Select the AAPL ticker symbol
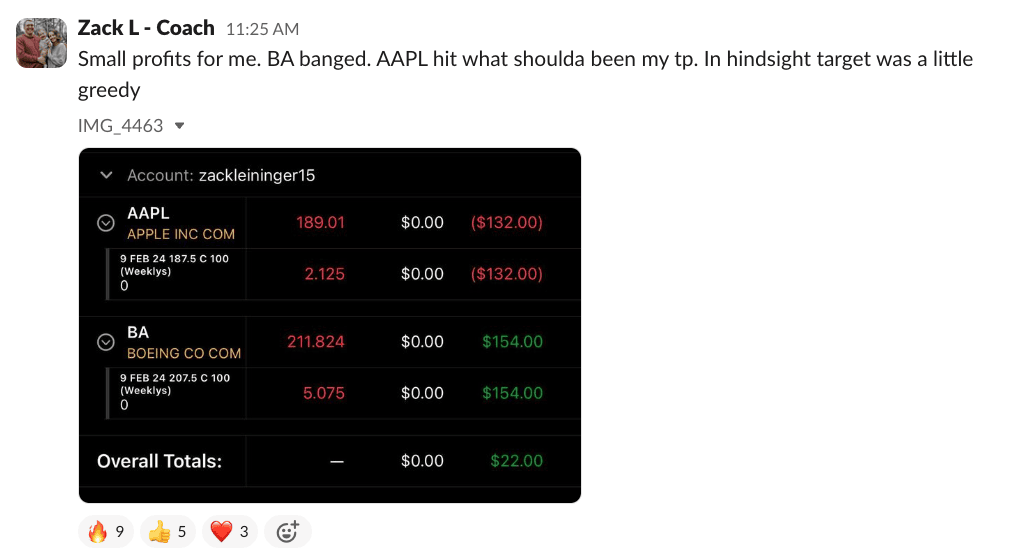Image resolution: width=1016 pixels, height=556 pixels. [148, 213]
